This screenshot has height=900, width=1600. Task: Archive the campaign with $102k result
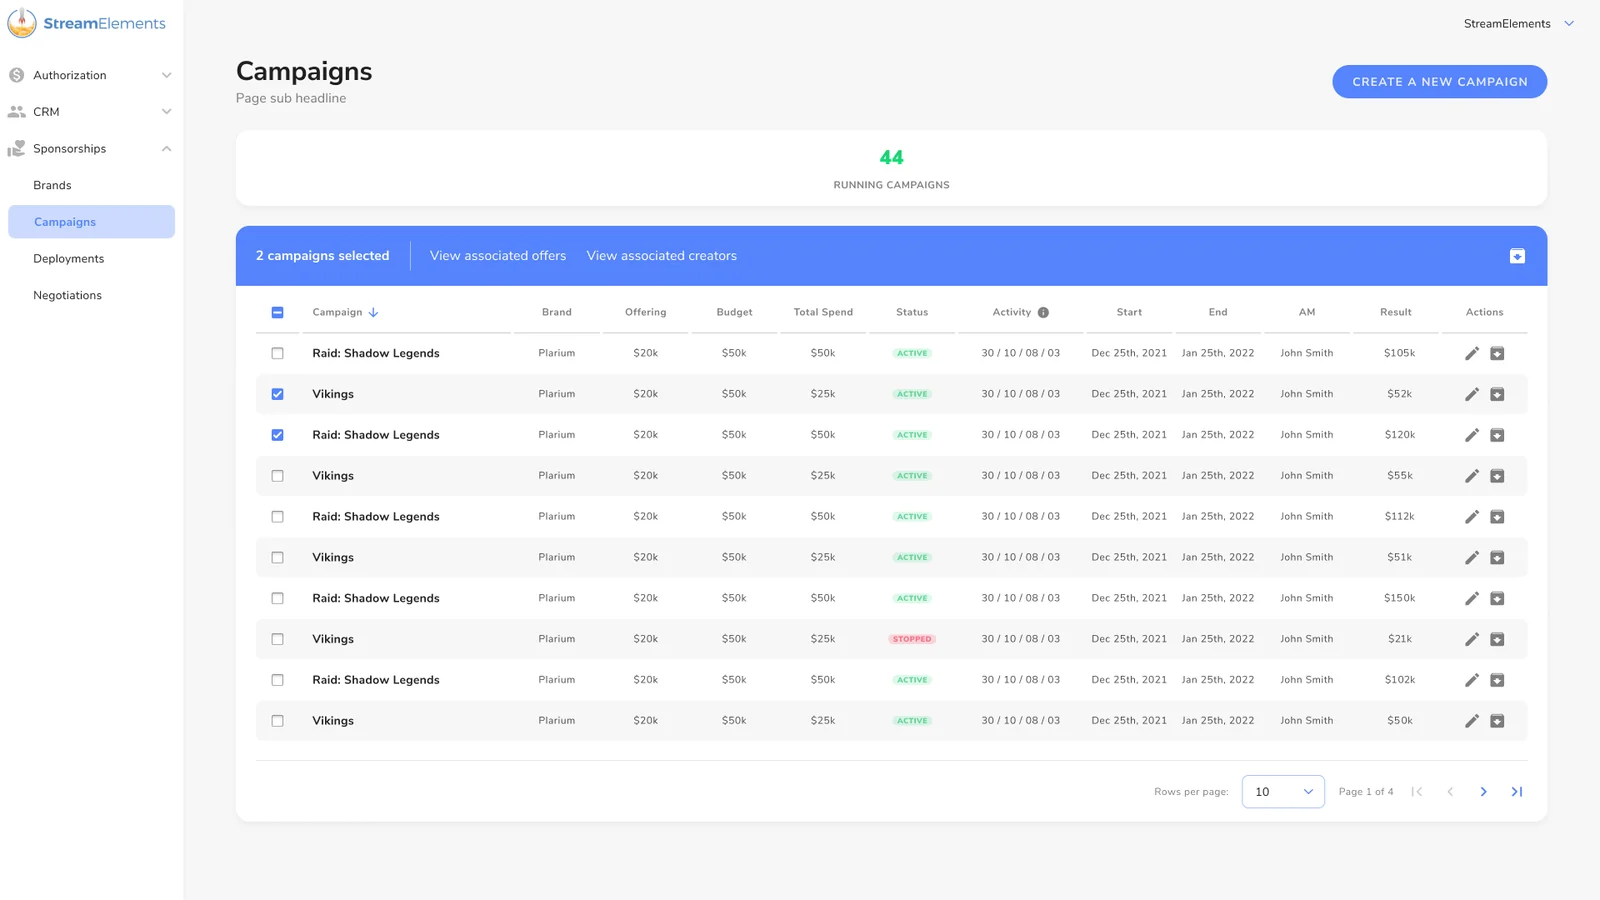(x=1497, y=680)
